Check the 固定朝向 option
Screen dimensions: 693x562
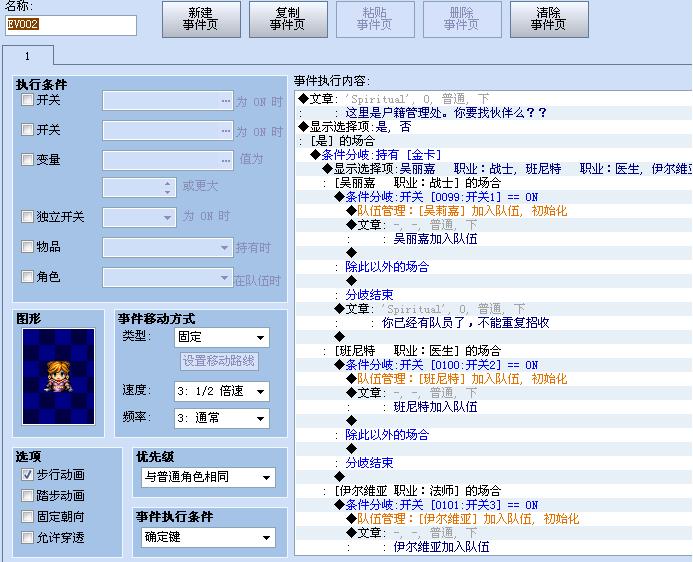point(27,516)
